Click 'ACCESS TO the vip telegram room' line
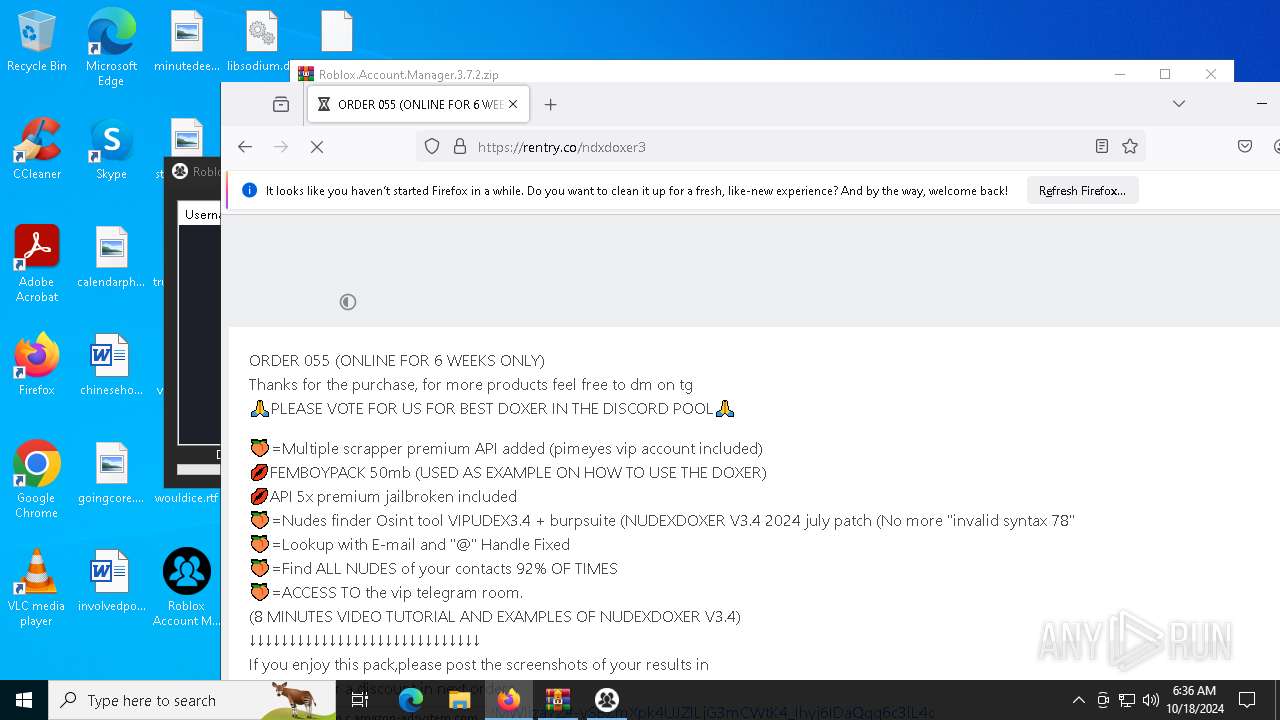This screenshot has width=1280, height=720. [386, 593]
